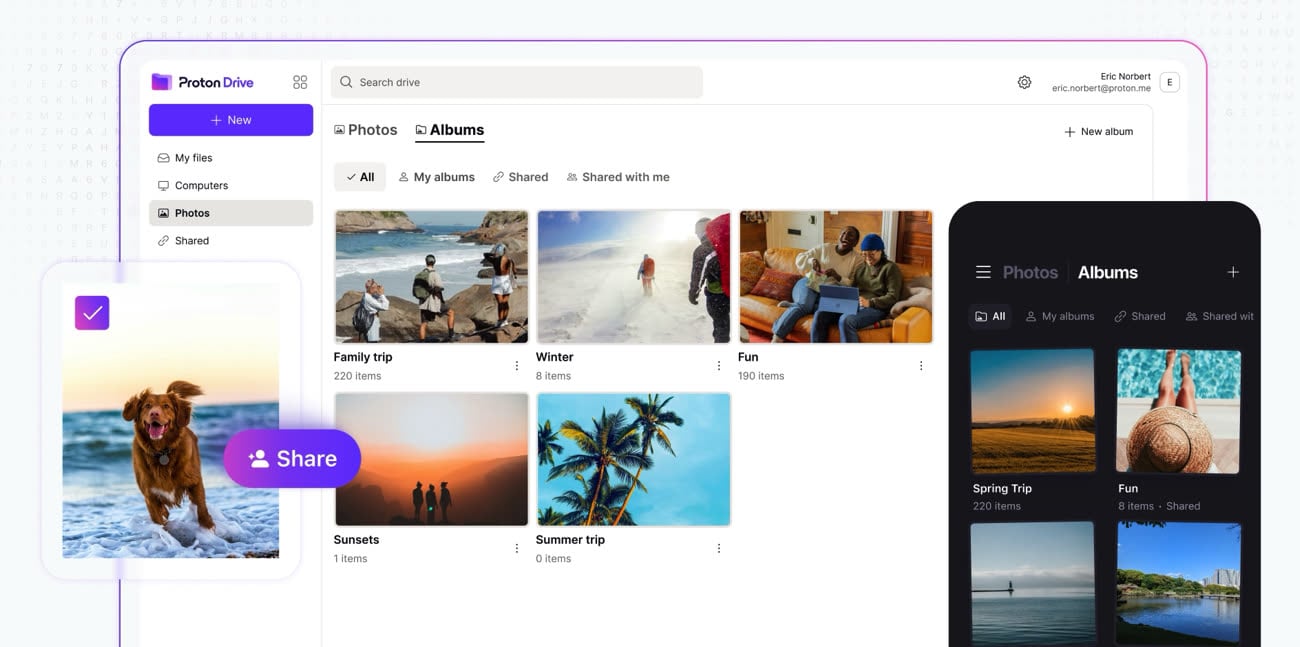Screen dimensions: 1300x647
Task: Toggle the purple checkmark on dog photo
Action: coord(92,313)
